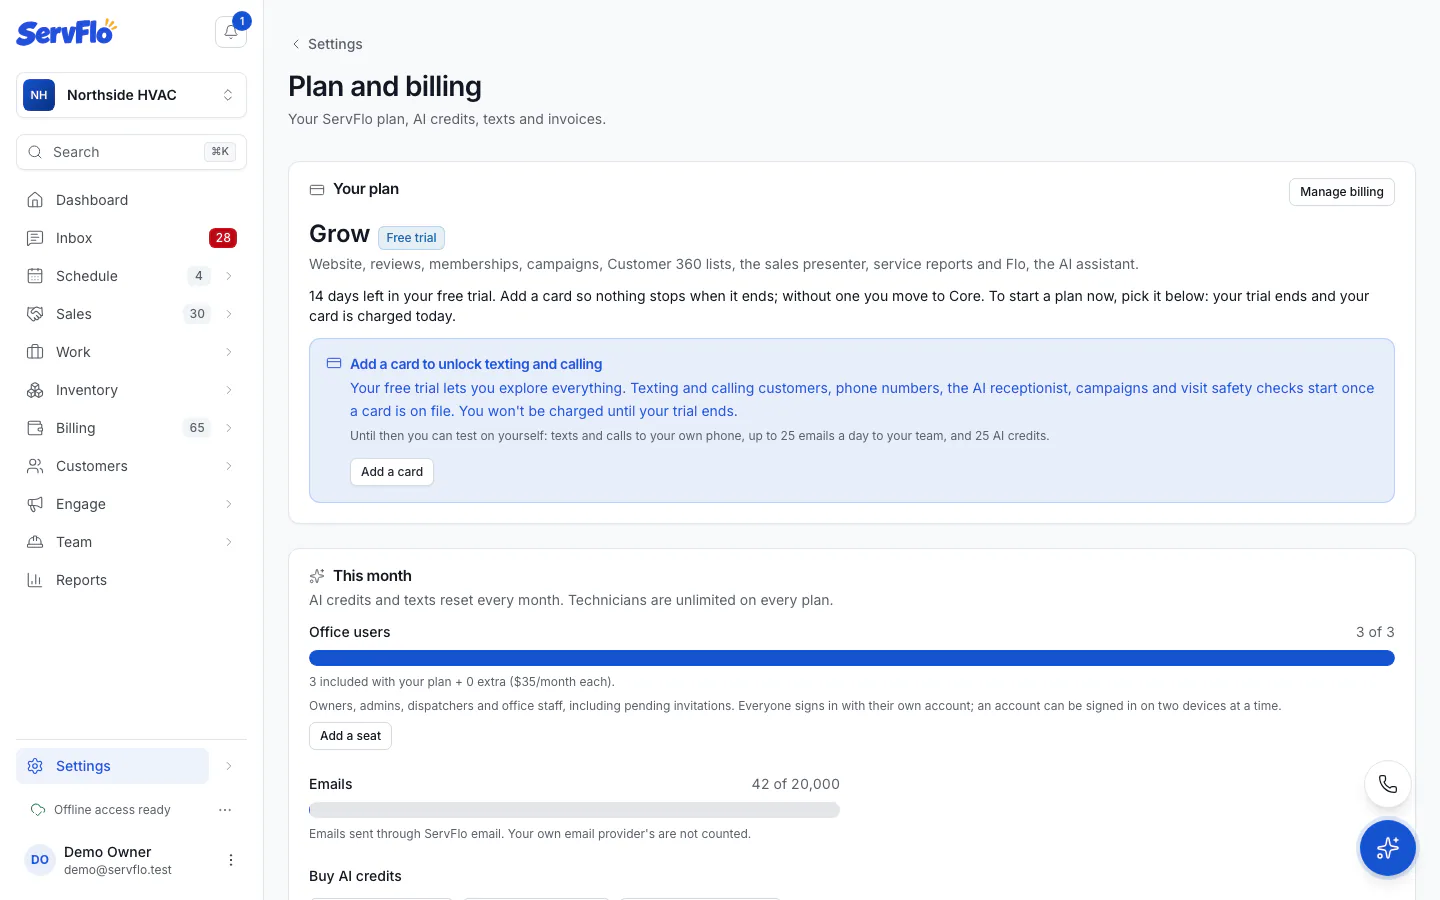
Task: Click the Work briefcase icon
Action: (35, 352)
